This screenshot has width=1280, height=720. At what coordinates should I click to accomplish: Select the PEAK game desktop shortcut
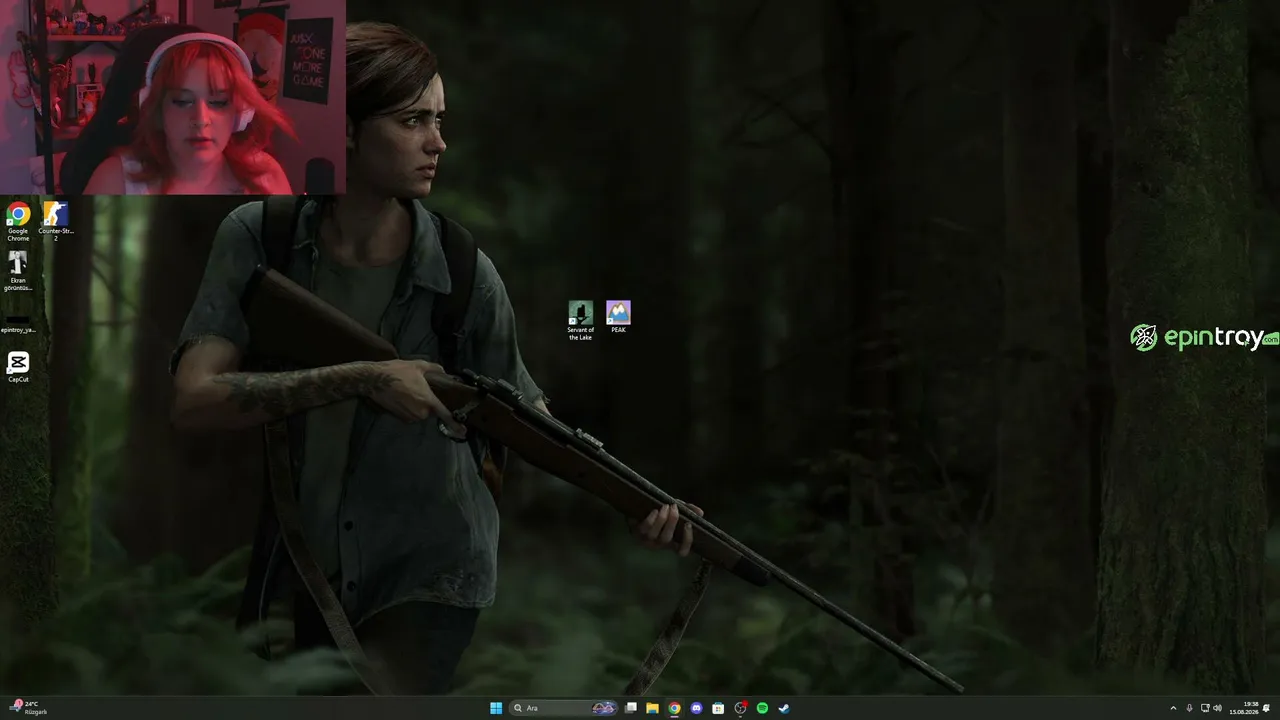click(x=618, y=317)
